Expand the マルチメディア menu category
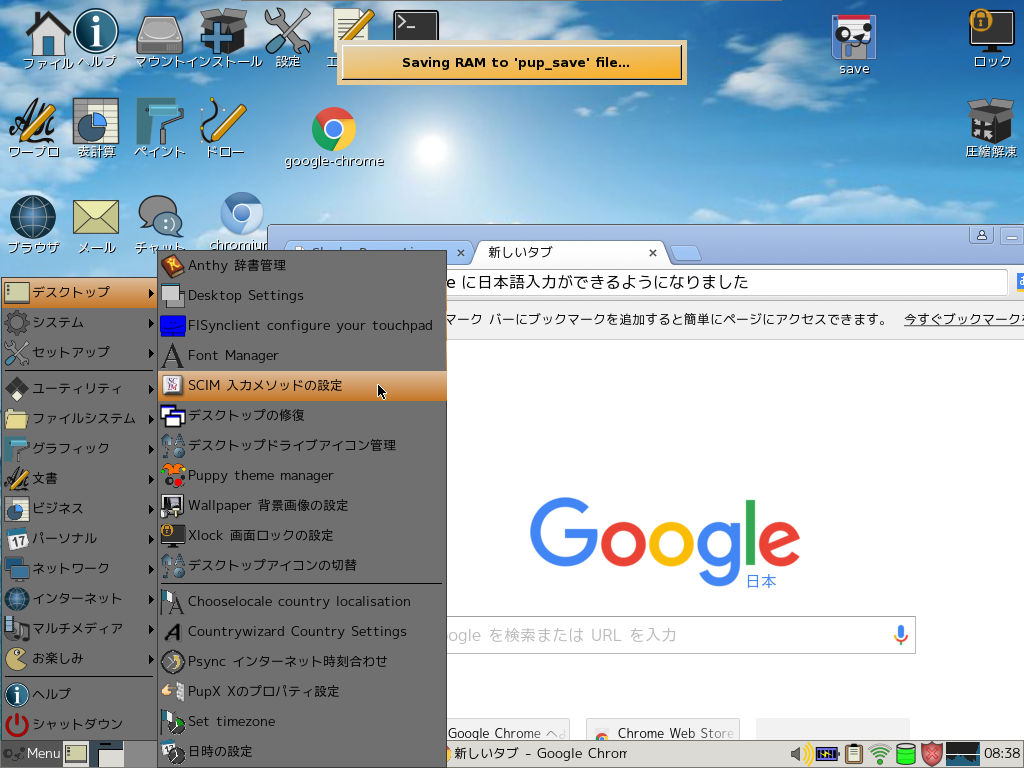 click(80, 628)
